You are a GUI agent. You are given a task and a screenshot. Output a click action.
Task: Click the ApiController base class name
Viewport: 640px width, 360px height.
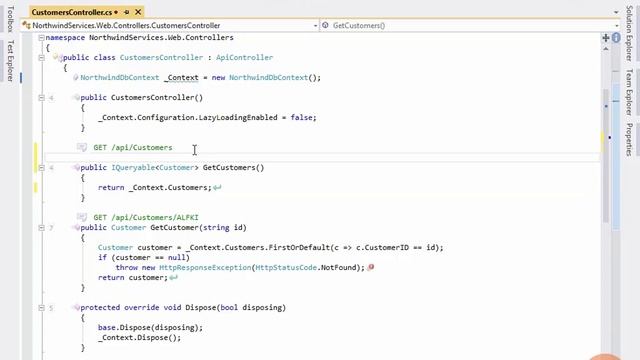pos(244,58)
